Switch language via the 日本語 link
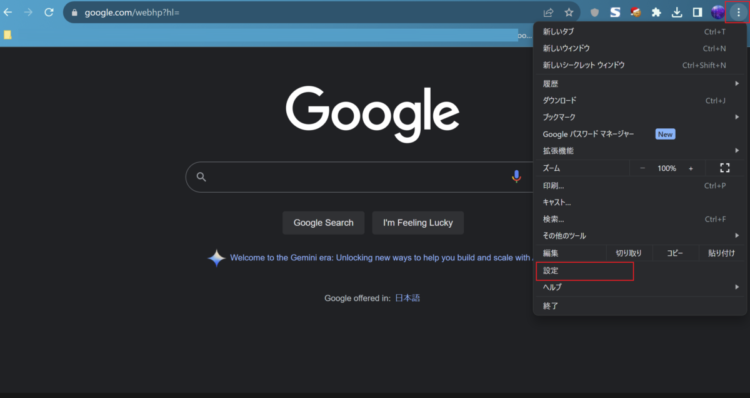The width and height of the screenshot is (750, 398). pyautogui.click(x=408, y=298)
